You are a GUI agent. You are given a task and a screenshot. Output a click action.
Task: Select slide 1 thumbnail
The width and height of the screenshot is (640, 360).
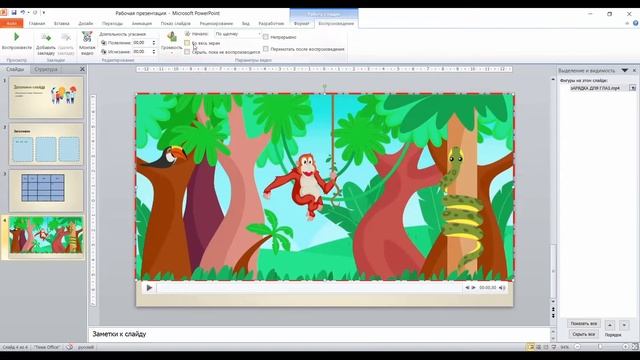point(46,98)
